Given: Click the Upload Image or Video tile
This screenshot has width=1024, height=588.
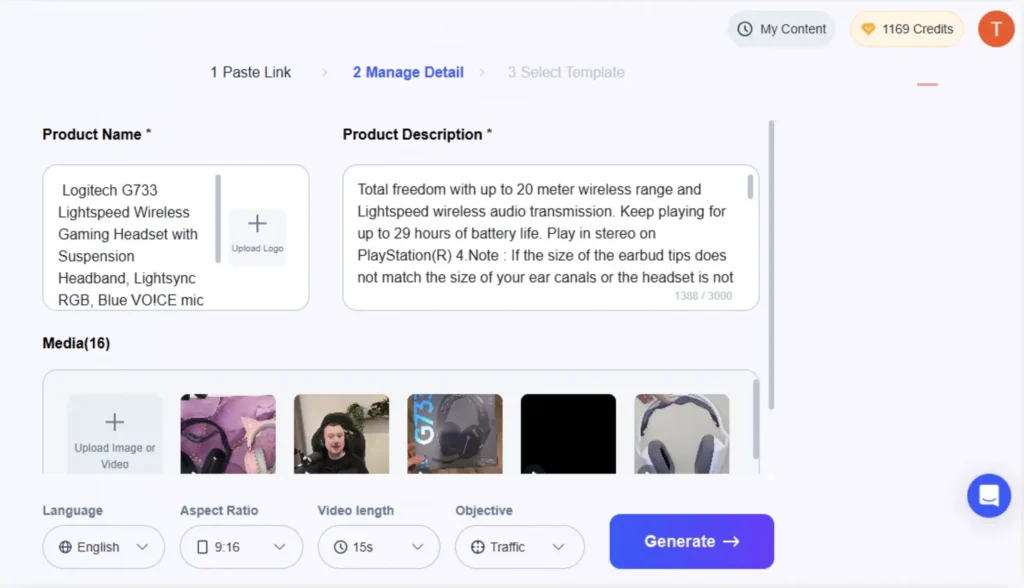Looking at the screenshot, I should pos(115,433).
